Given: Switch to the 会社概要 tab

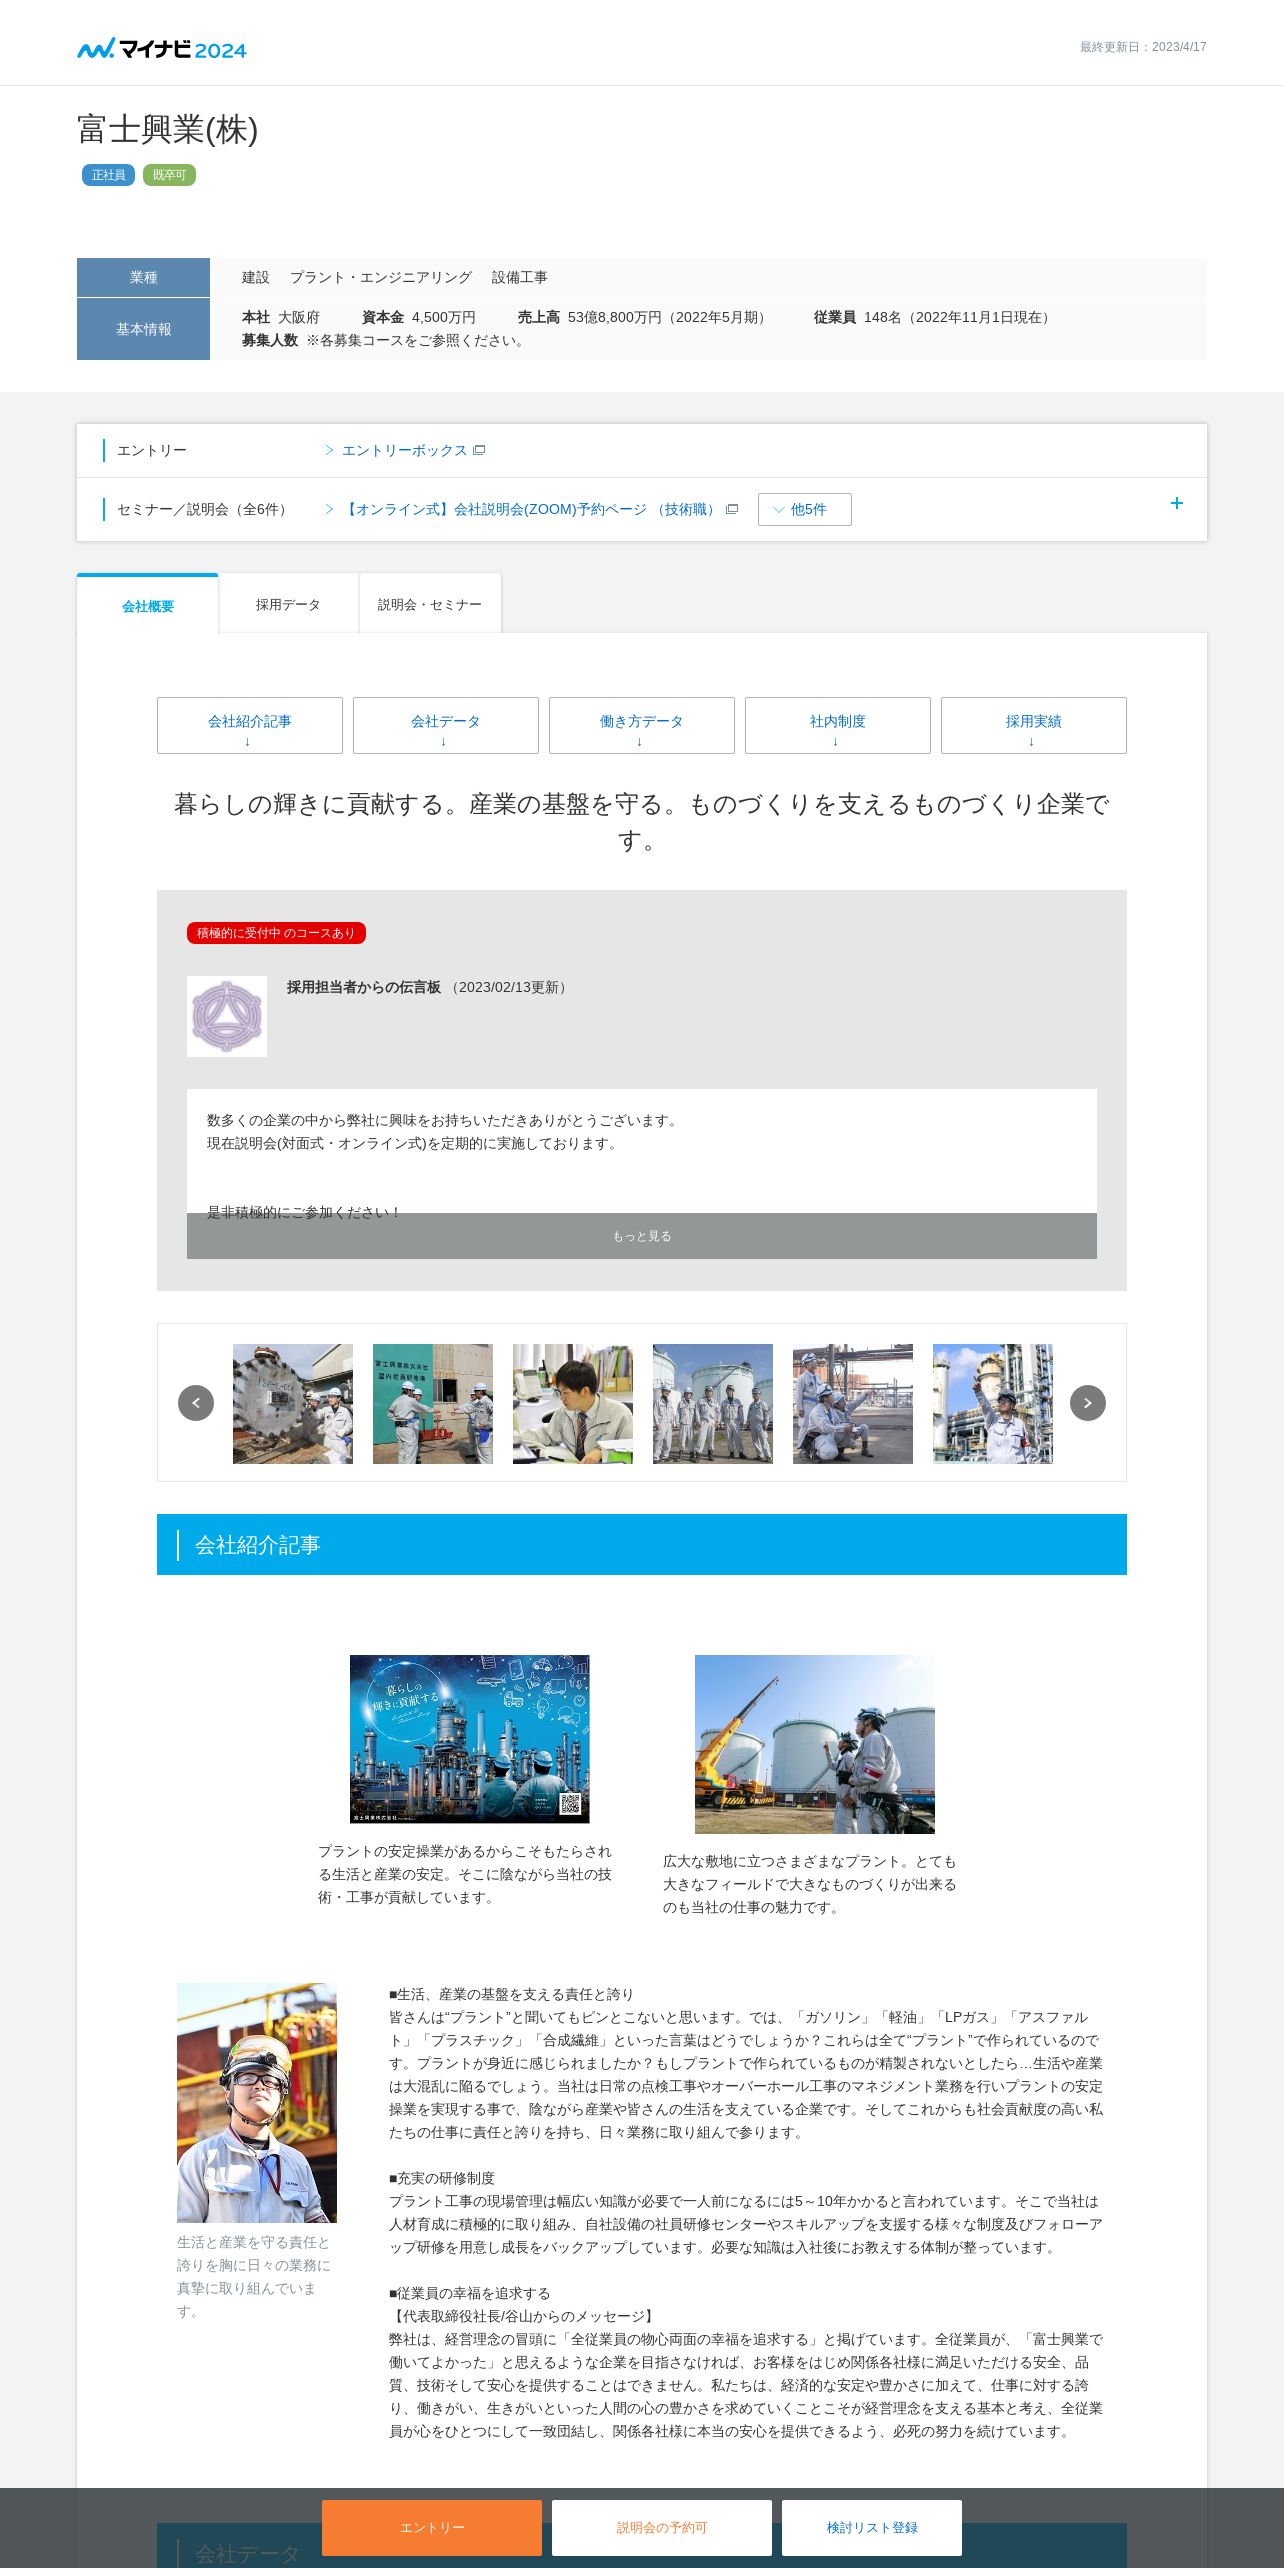Looking at the screenshot, I should pos(148,606).
